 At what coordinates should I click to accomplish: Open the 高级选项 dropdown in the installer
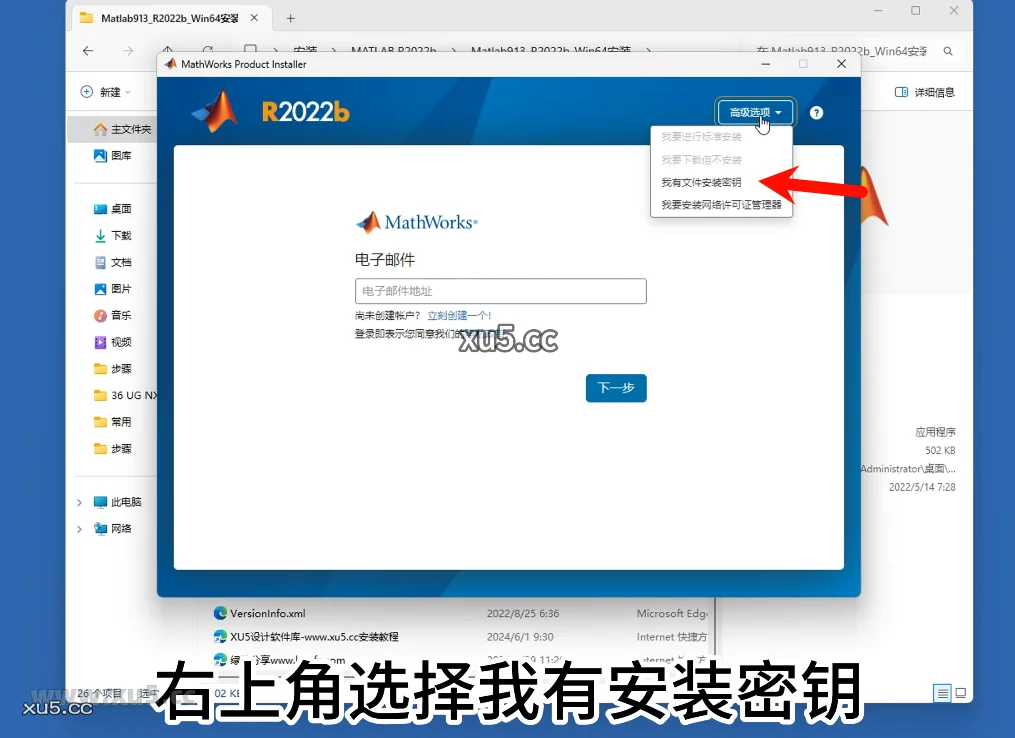pyautogui.click(x=754, y=112)
